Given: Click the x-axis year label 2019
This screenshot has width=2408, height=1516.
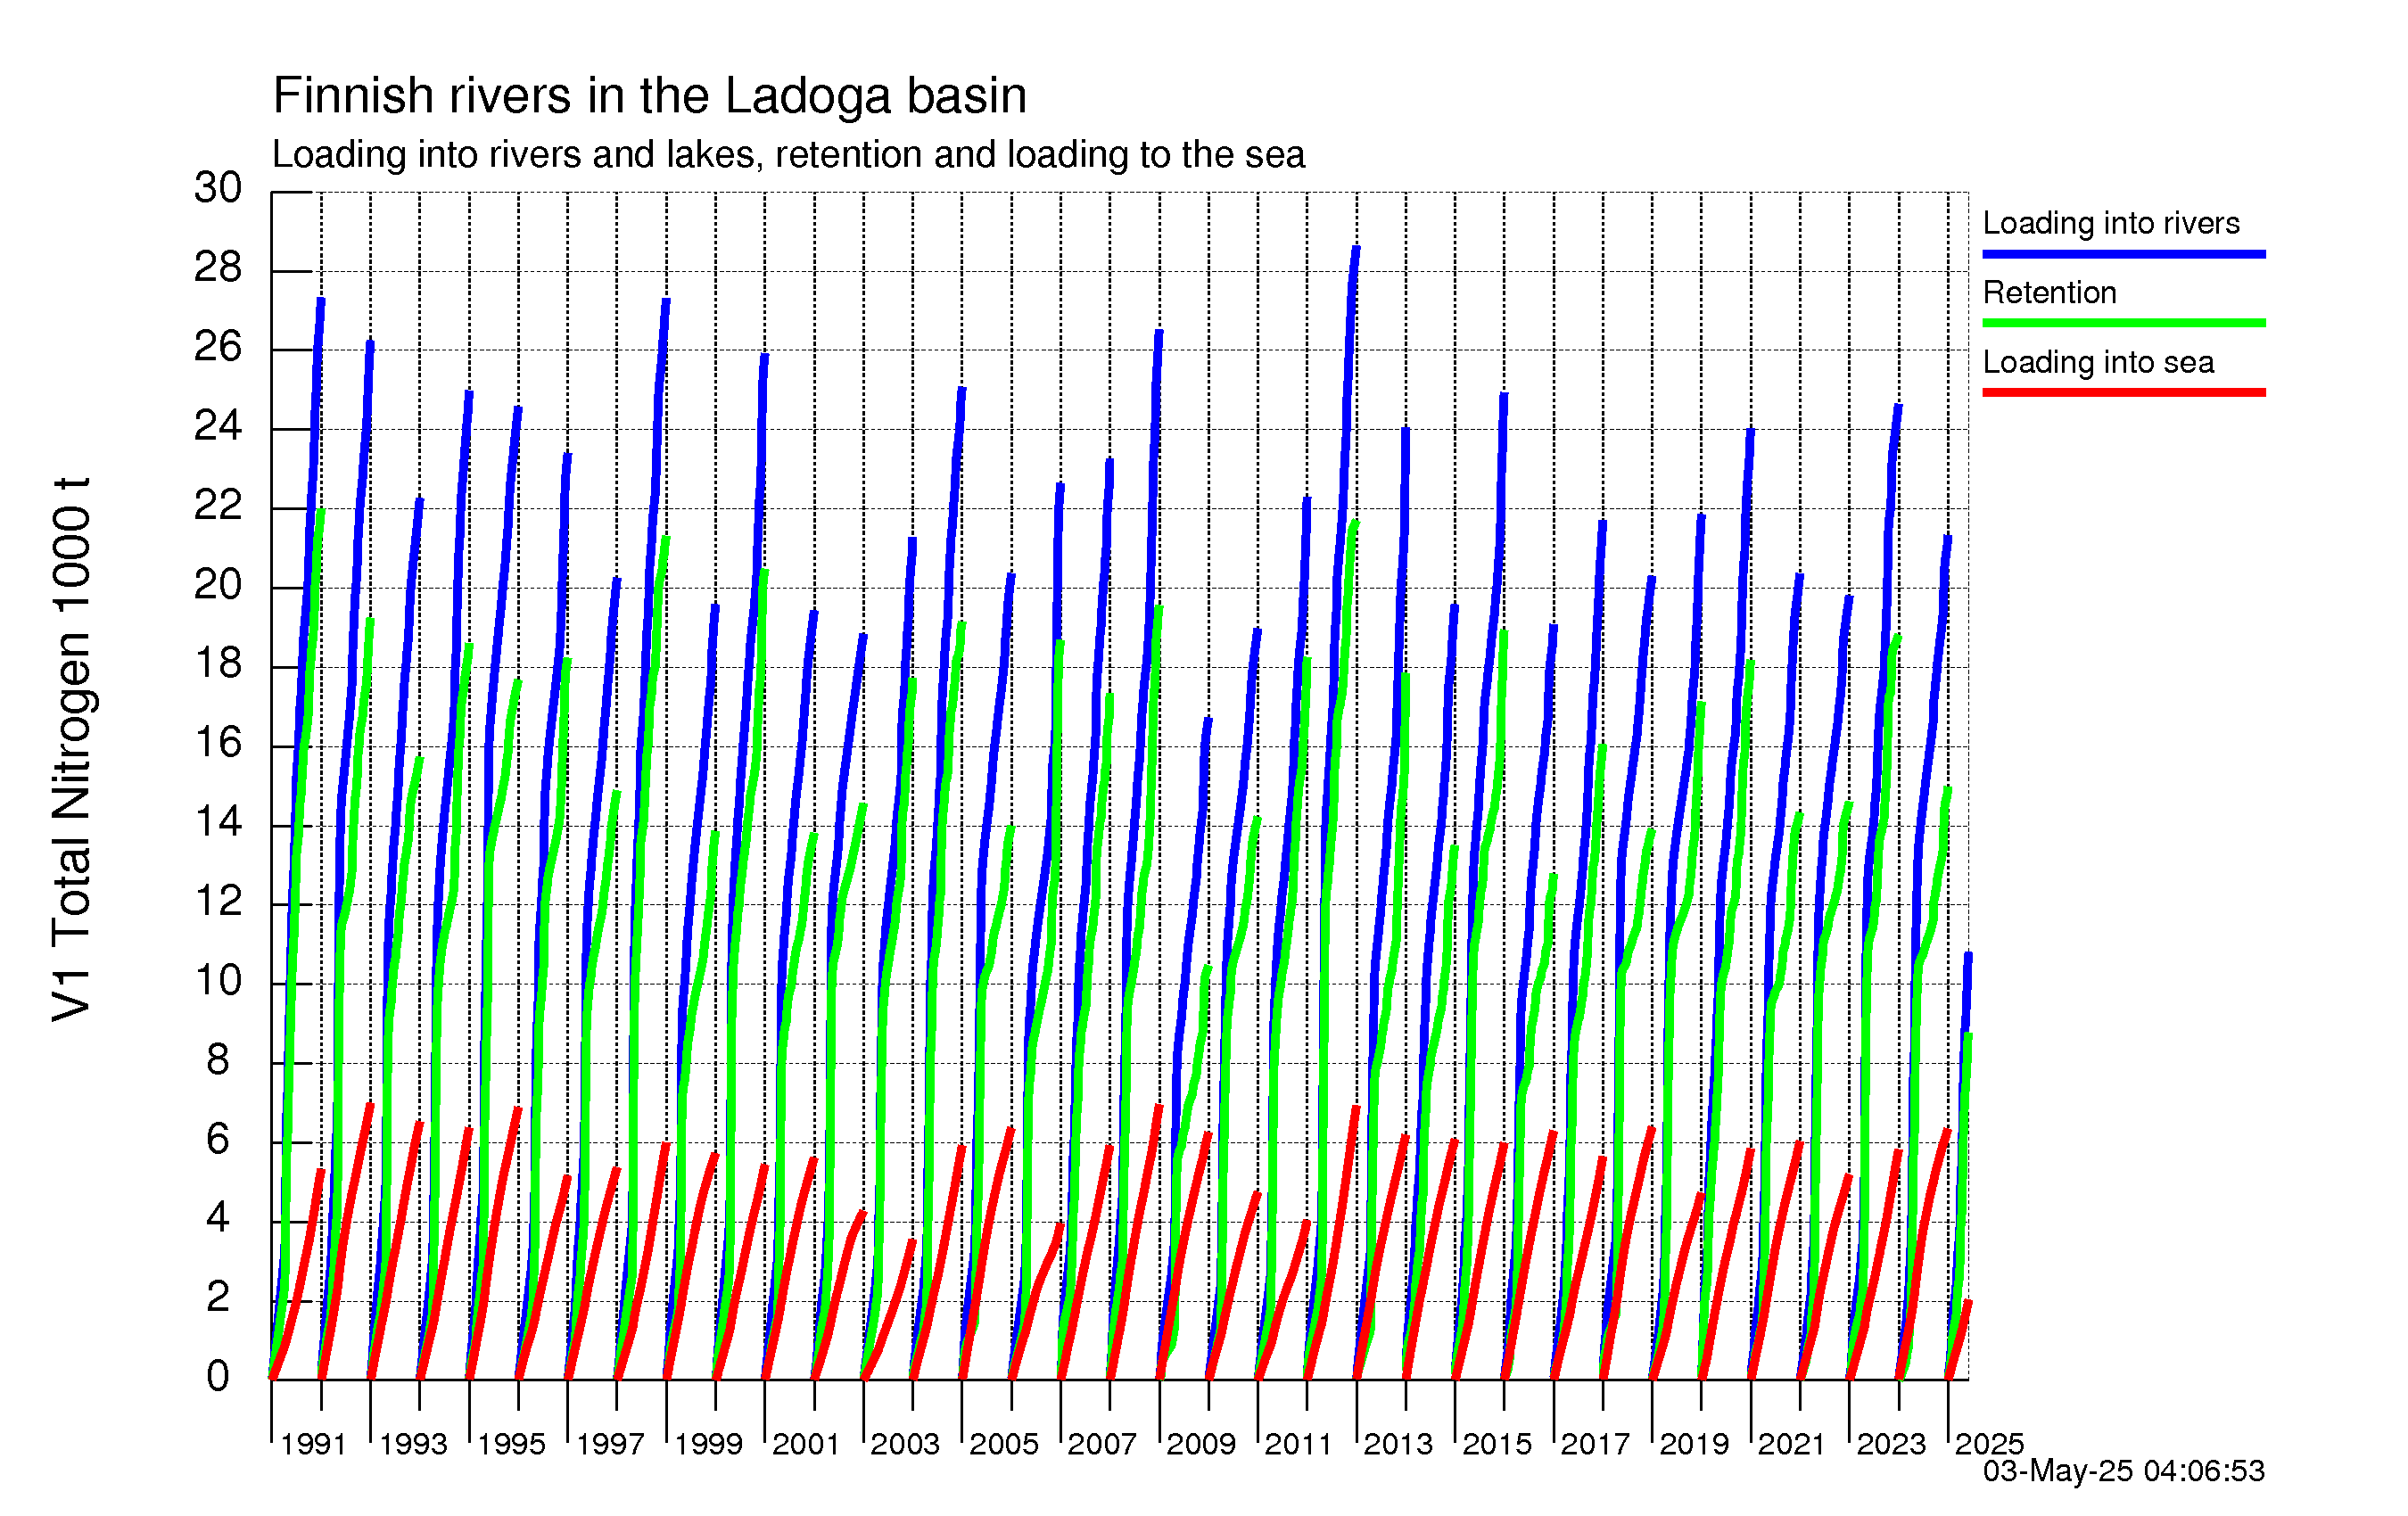Looking at the screenshot, I should point(1694,1444).
